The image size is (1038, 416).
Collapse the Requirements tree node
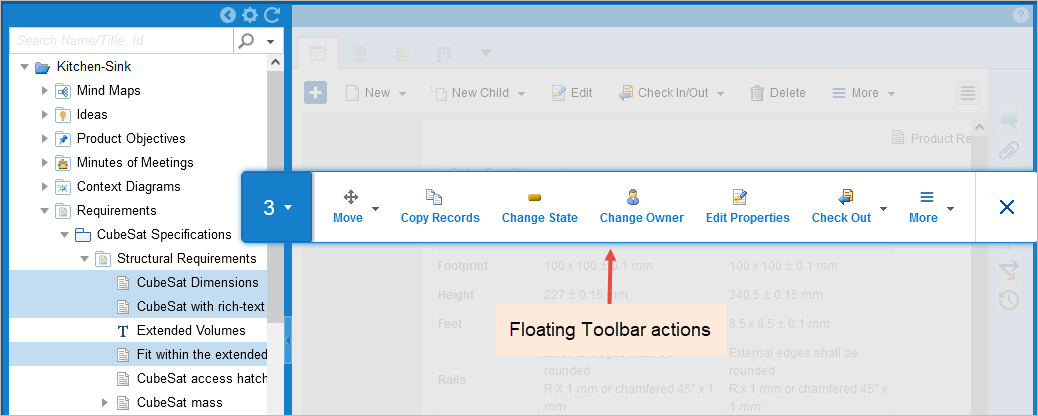point(44,211)
